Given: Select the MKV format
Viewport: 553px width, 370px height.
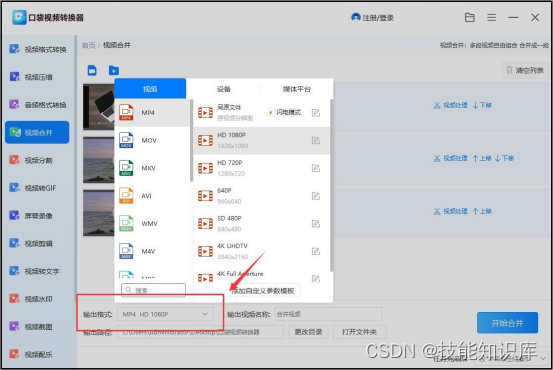Looking at the screenshot, I should [x=152, y=168].
